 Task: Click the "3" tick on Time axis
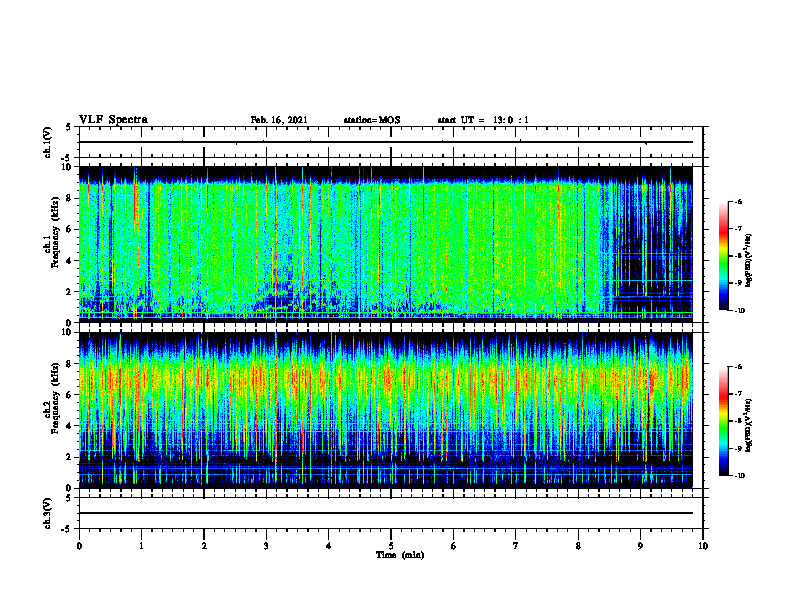[266, 546]
